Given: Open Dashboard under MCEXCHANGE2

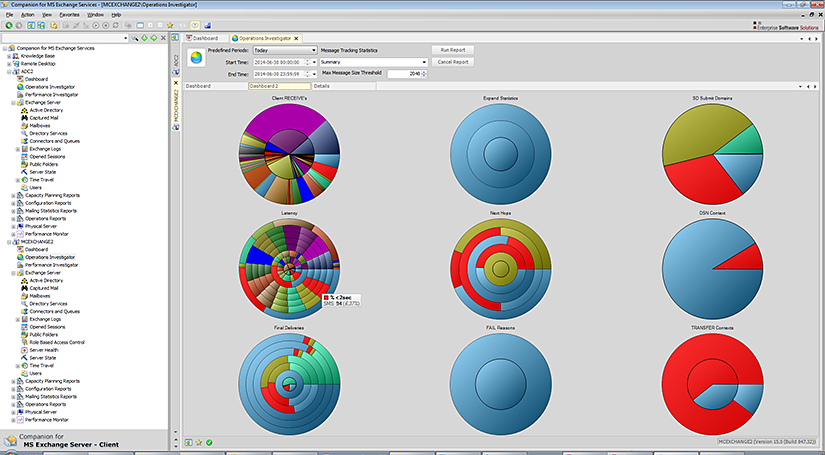Looking at the screenshot, I should click(36, 249).
